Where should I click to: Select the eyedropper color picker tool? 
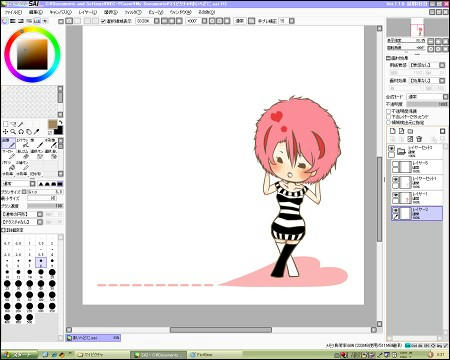pos(36,132)
